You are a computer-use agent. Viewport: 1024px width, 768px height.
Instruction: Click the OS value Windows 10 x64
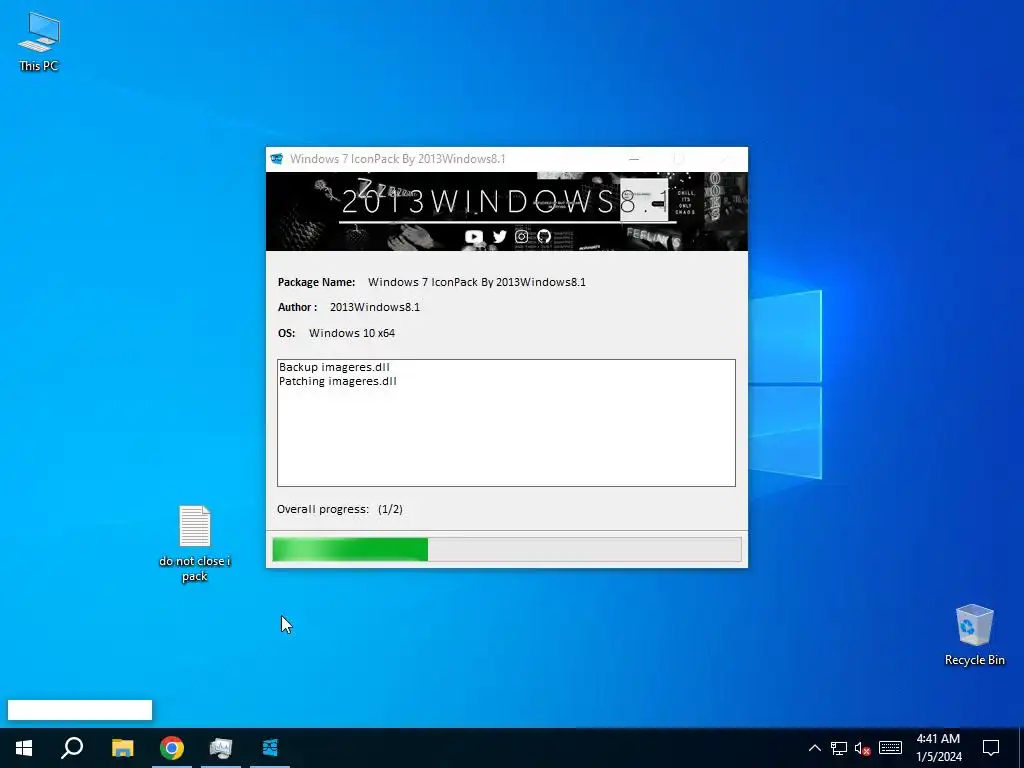pyautogui.click(x=352, y=333)
